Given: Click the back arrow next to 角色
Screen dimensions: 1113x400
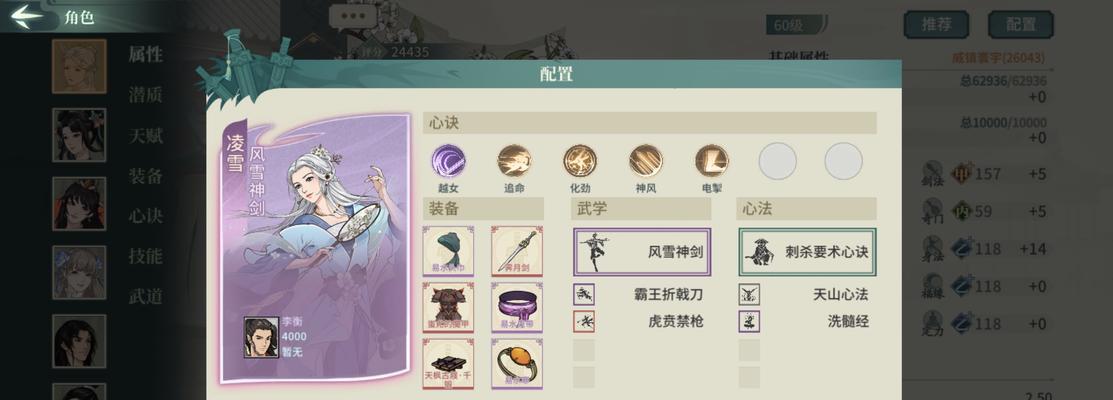Looking at the screenshot, I should [x=27, y=16].
